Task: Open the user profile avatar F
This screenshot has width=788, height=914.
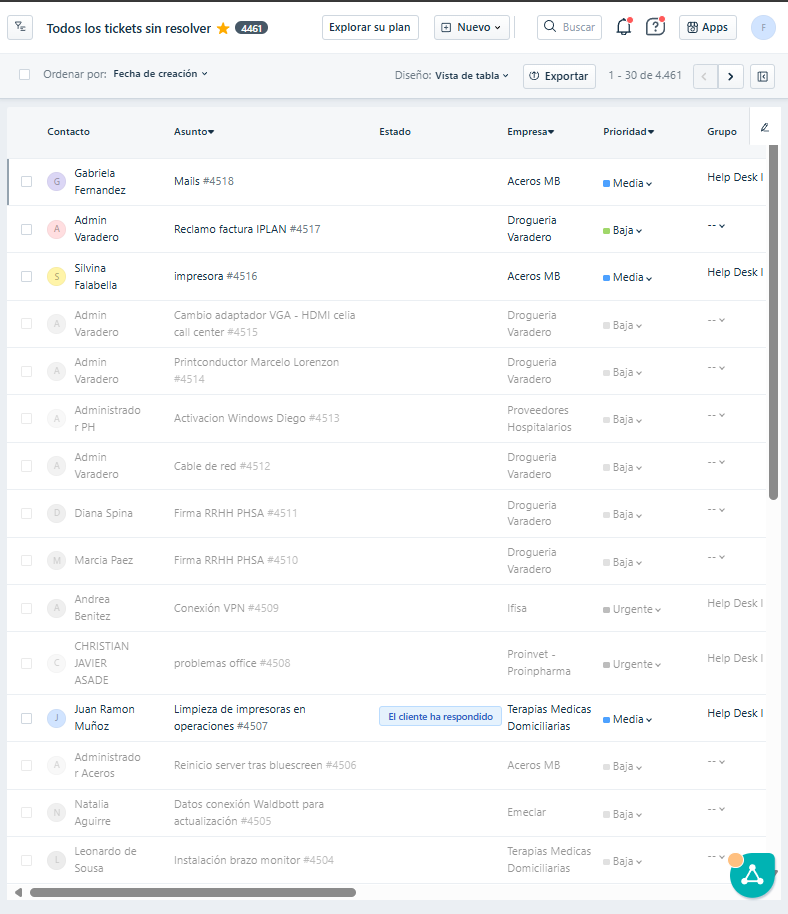Action: coord(763,27)
